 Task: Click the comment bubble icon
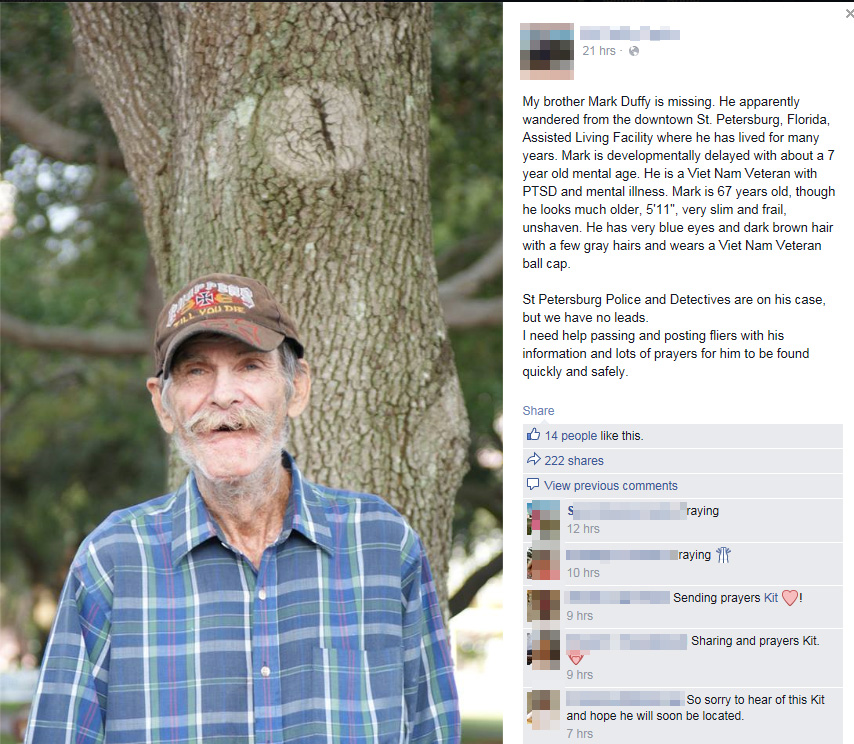pos(533,484)
